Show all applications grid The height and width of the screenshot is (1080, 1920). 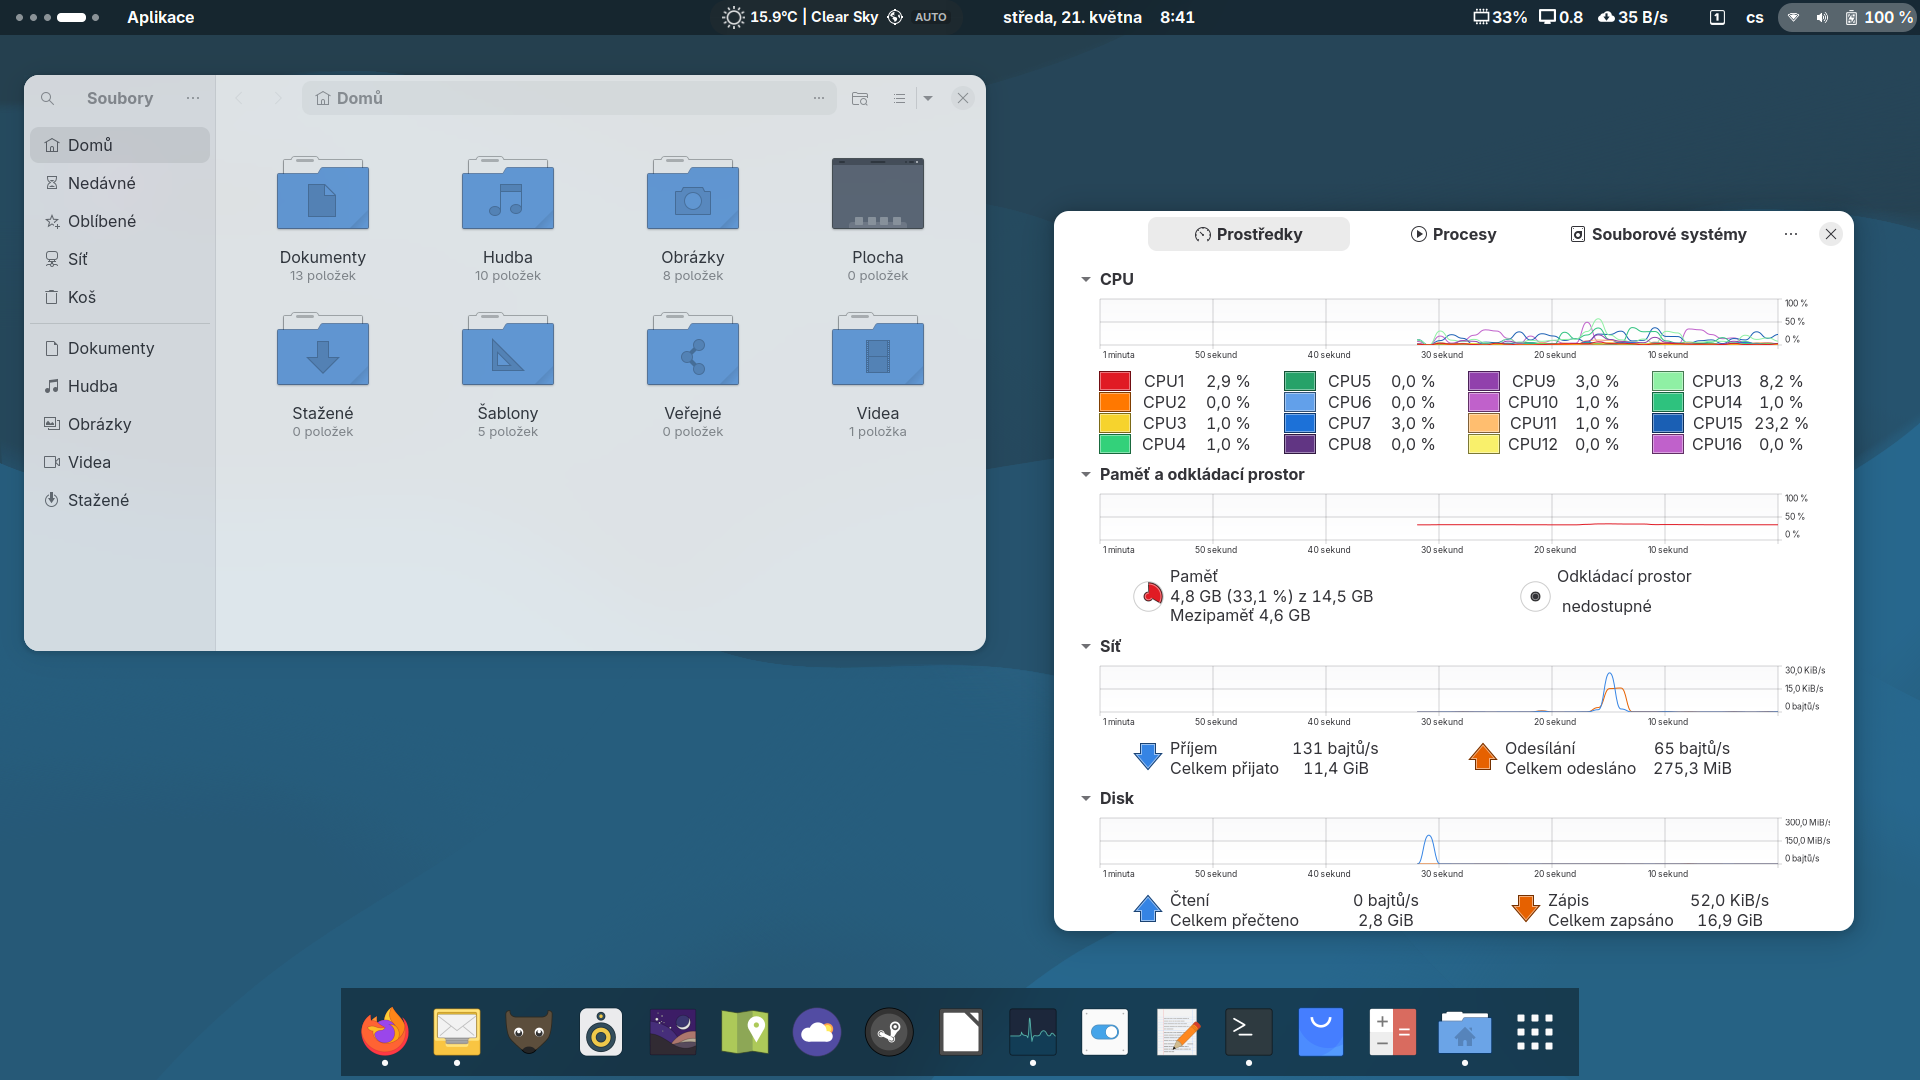[1535, 1032]
